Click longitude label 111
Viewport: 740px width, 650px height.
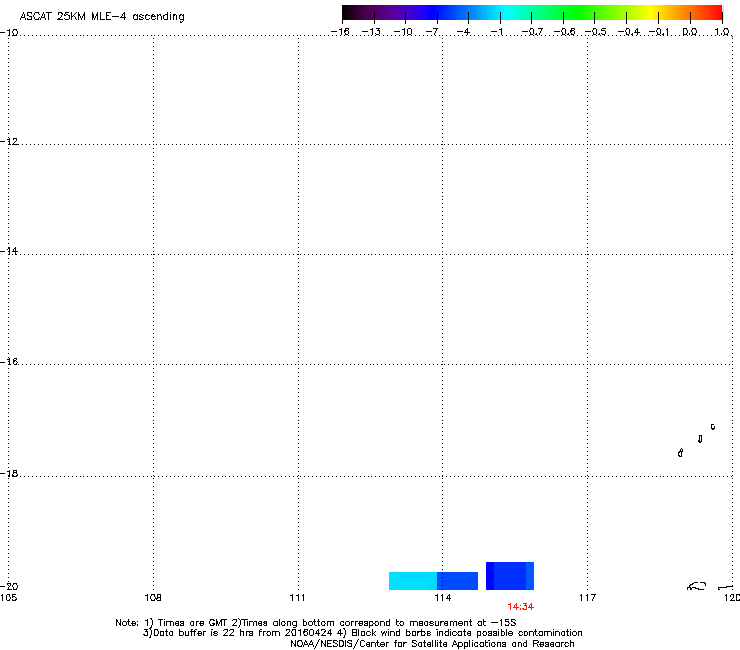(x=297, y=598)
